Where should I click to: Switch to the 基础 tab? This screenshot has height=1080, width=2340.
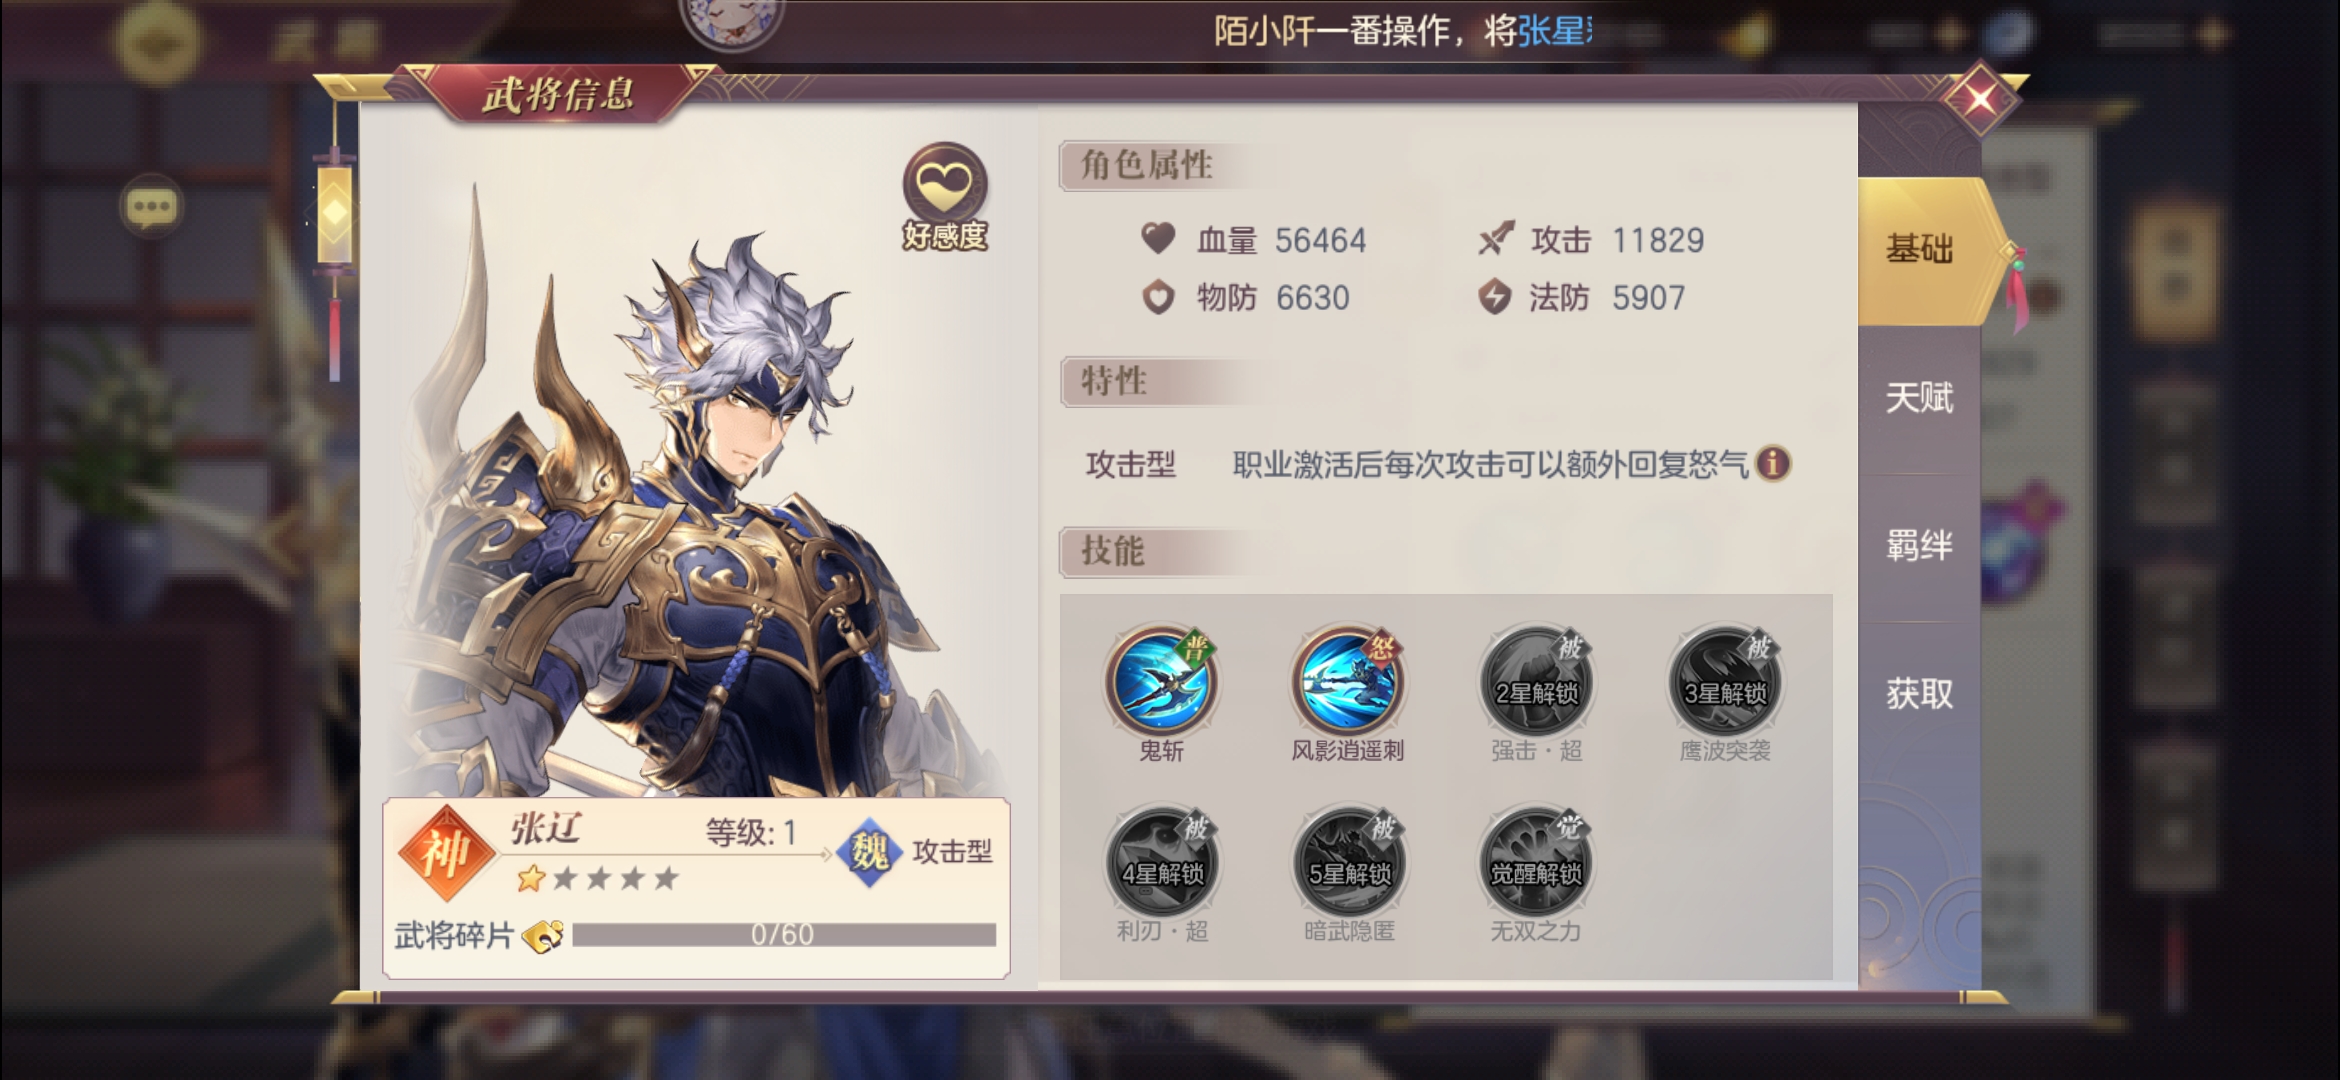[1919, 250]
